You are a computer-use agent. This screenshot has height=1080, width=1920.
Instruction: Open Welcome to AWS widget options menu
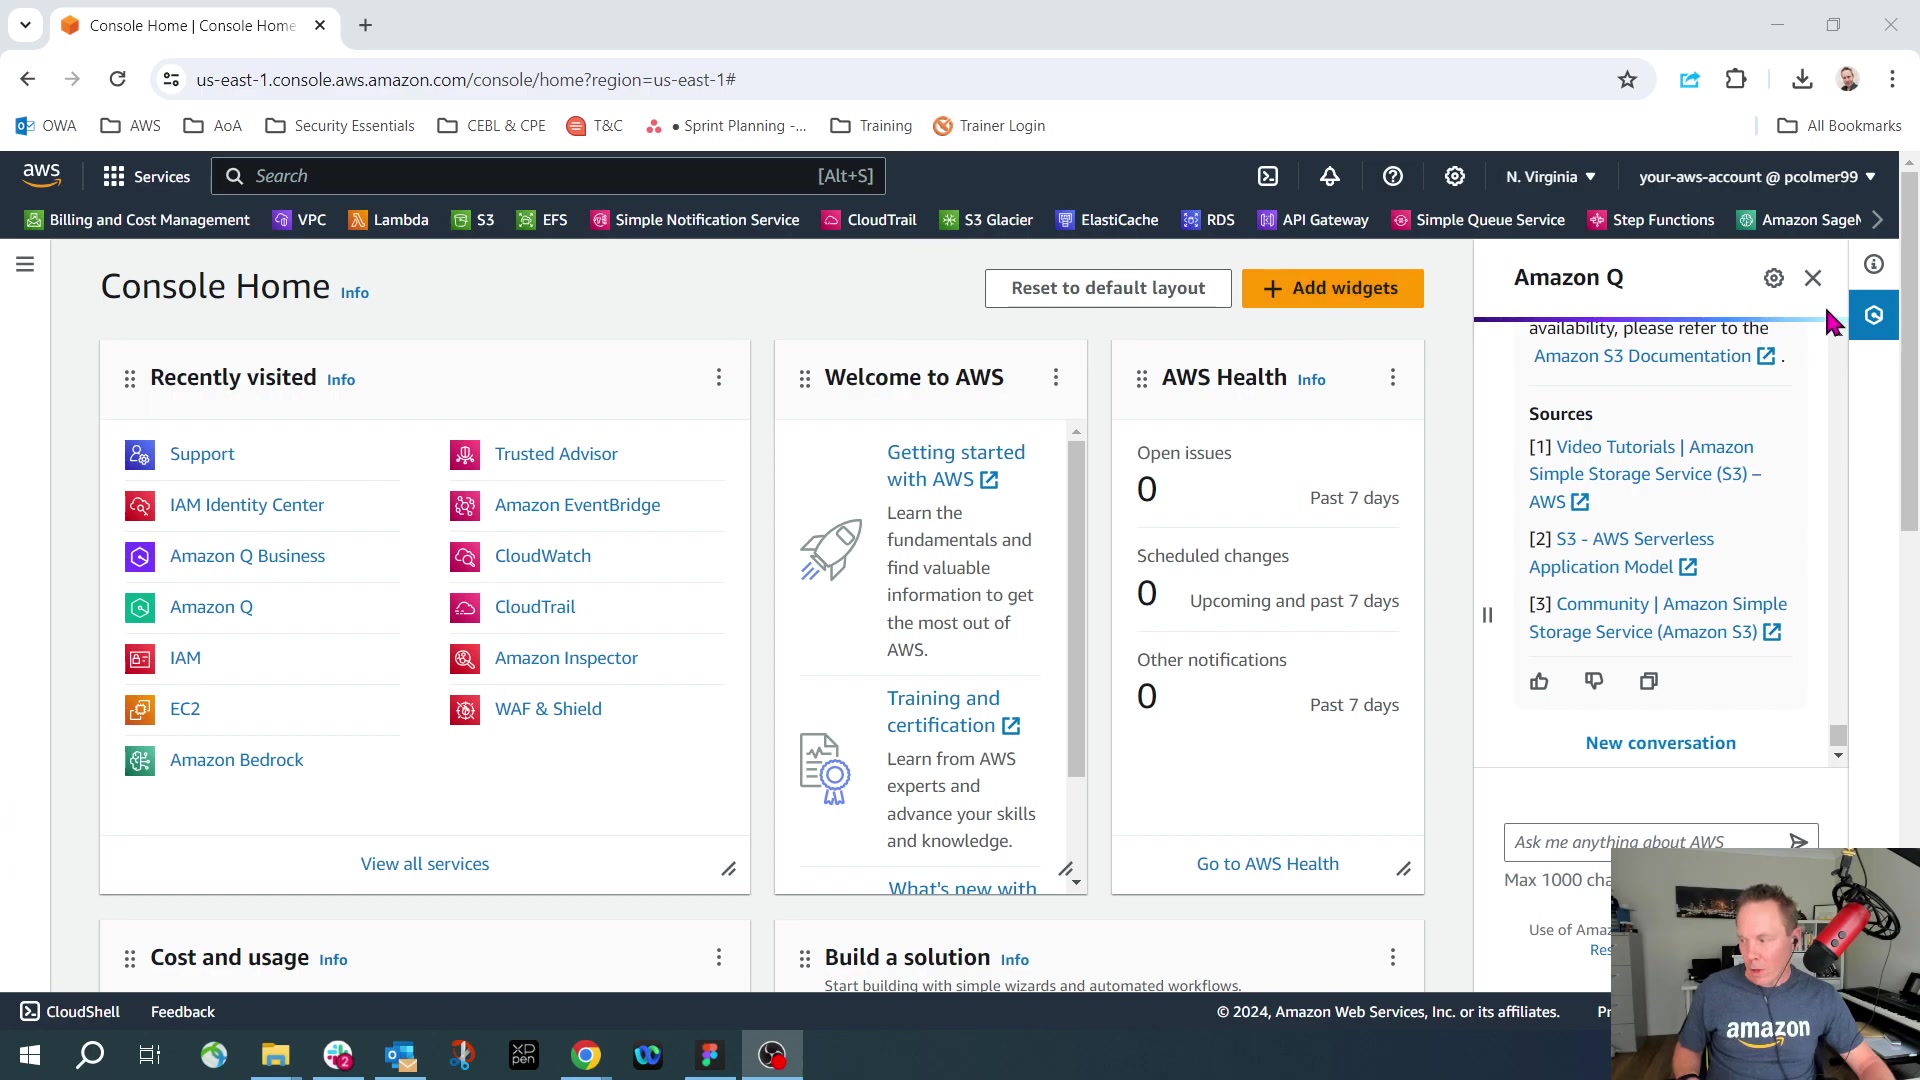[1056, 378]
